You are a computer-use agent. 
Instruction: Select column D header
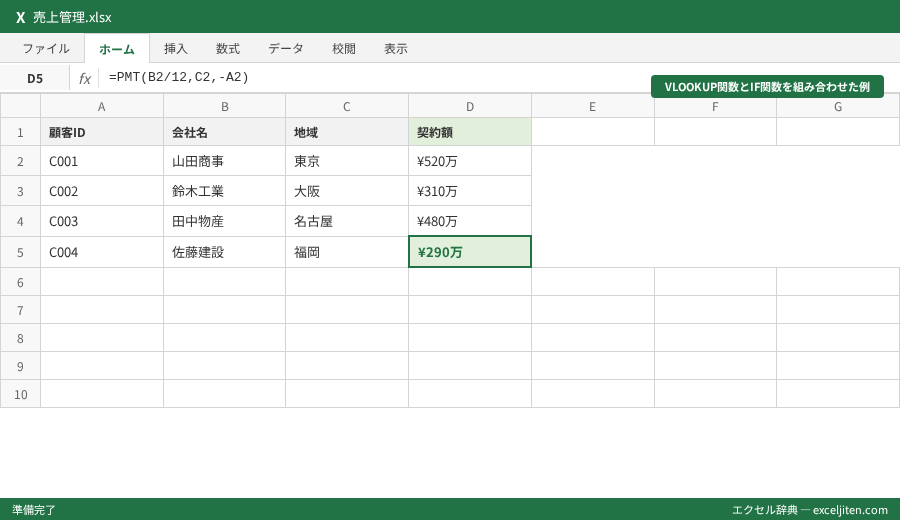coord(470,107)
